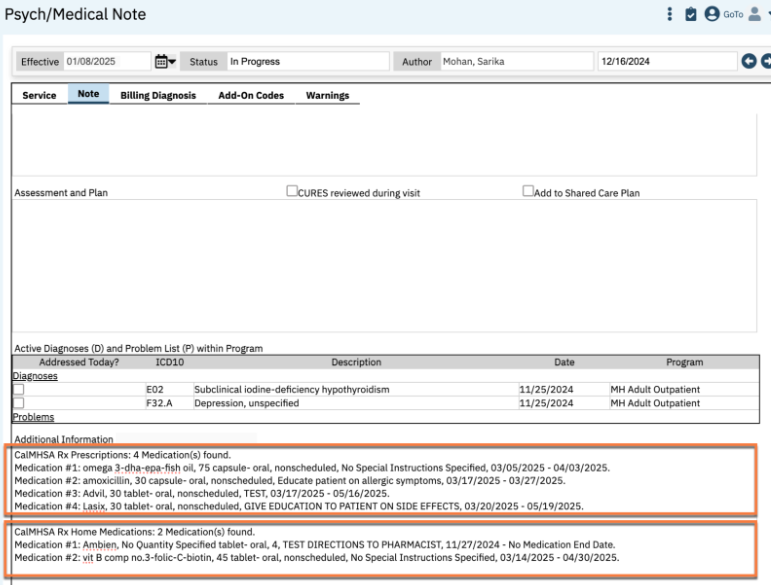Click the Problems section link
The height and width of the screenshot is (585, 771).
click(x=33, y=417)
